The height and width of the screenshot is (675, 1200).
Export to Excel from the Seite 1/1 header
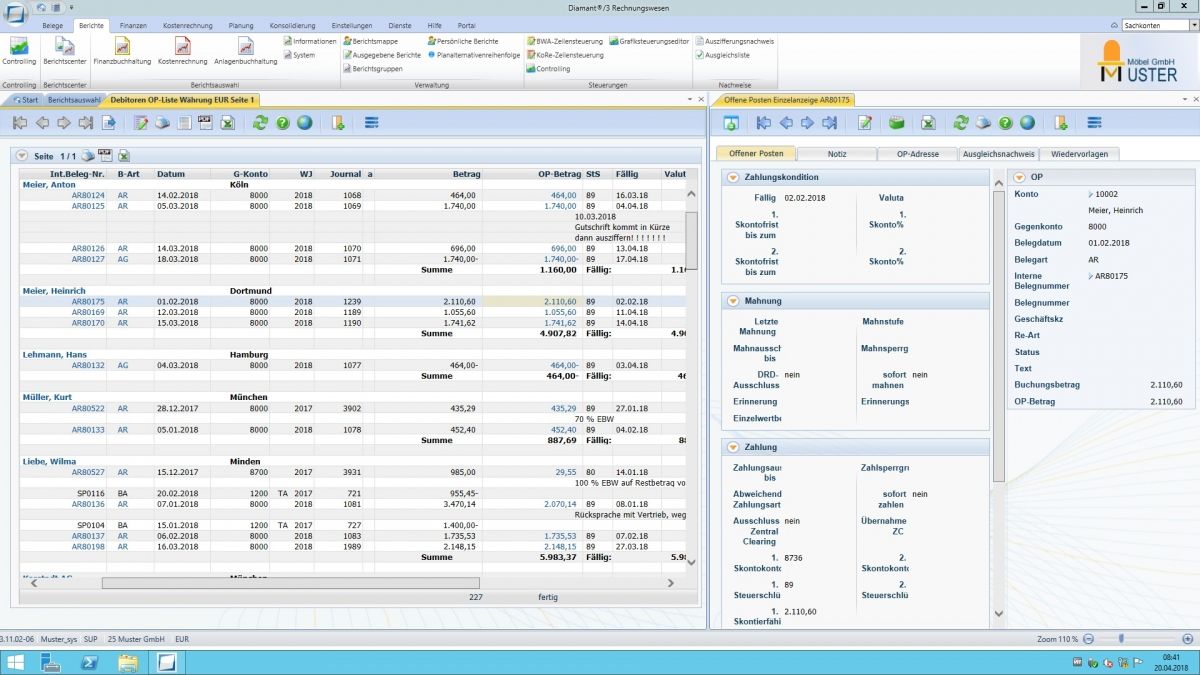click(124, 156)
